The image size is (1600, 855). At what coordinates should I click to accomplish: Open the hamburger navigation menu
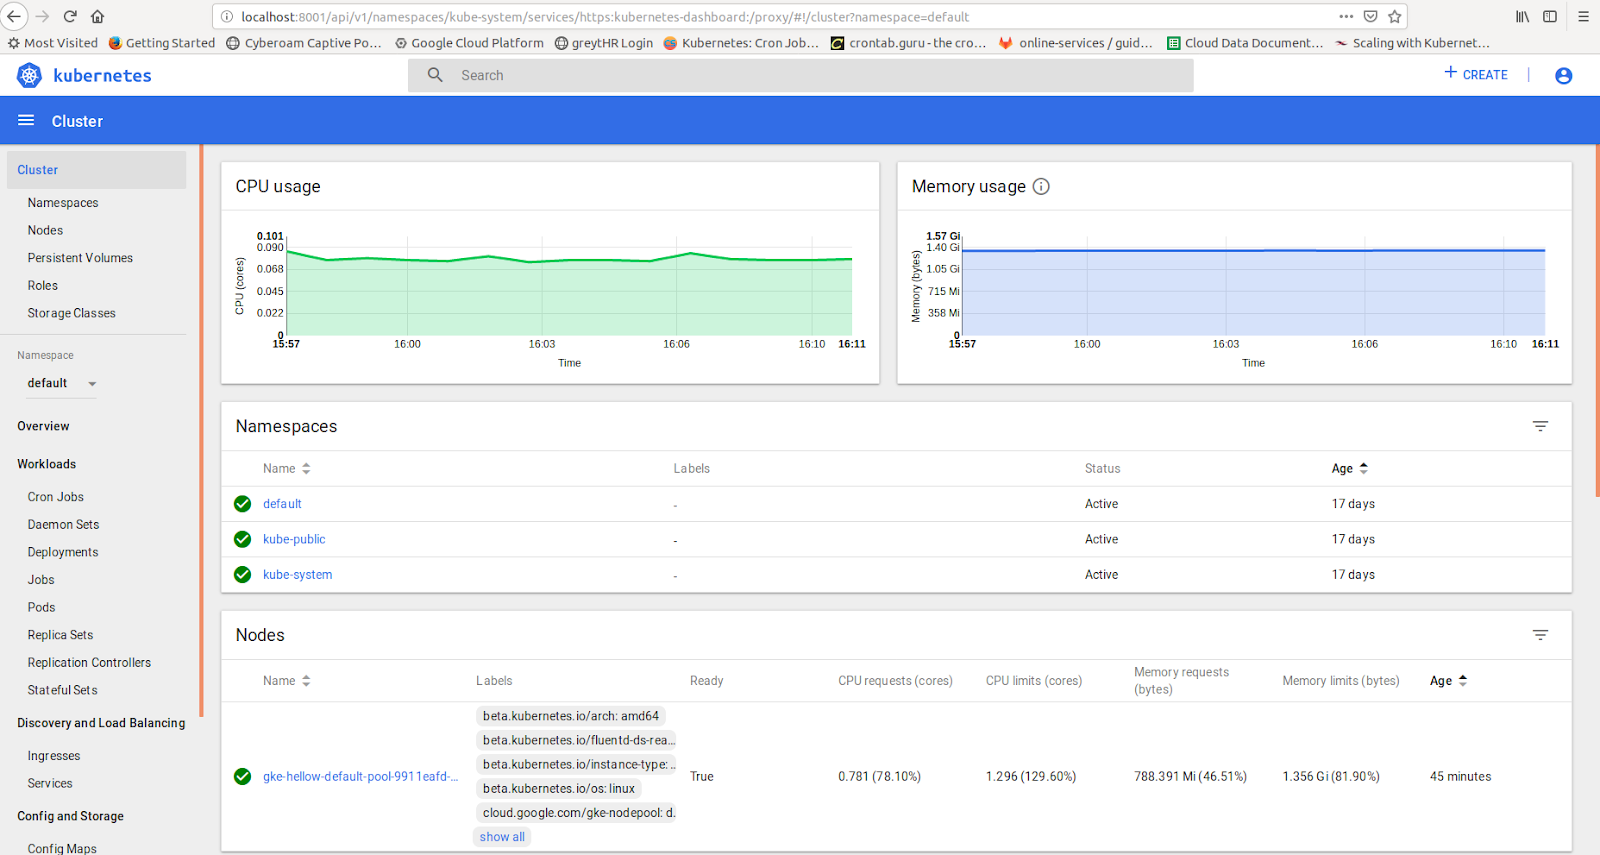point(26,120)
